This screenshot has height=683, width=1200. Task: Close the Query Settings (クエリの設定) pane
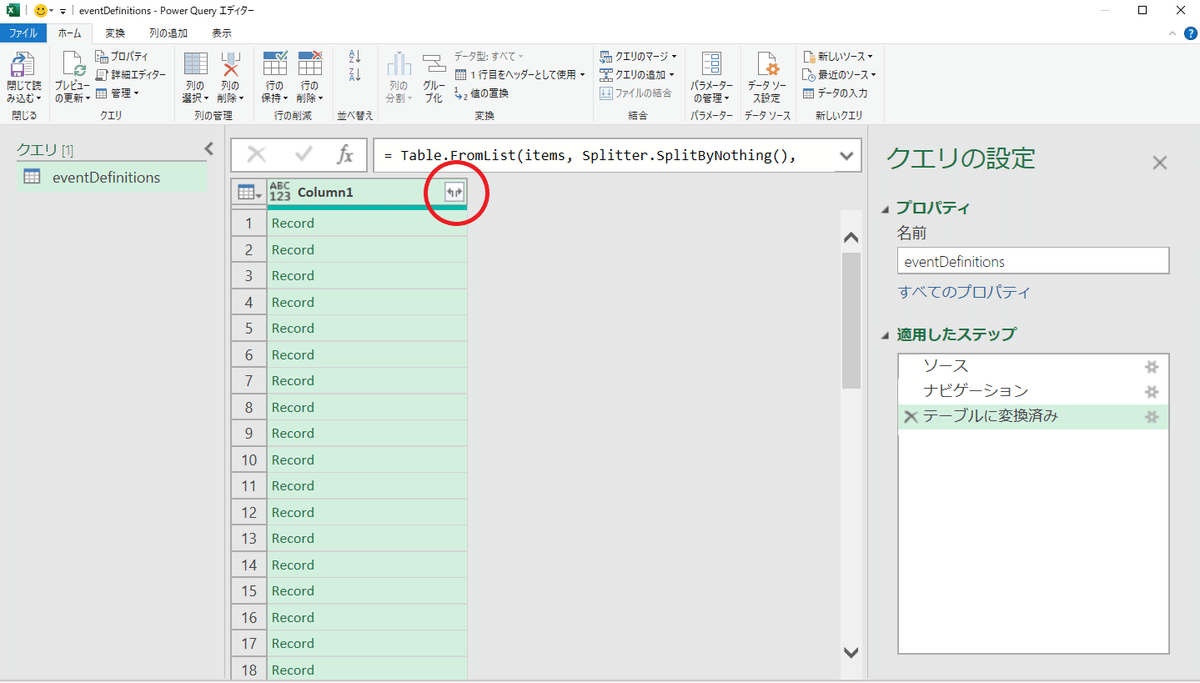(x=1160, y=162)
